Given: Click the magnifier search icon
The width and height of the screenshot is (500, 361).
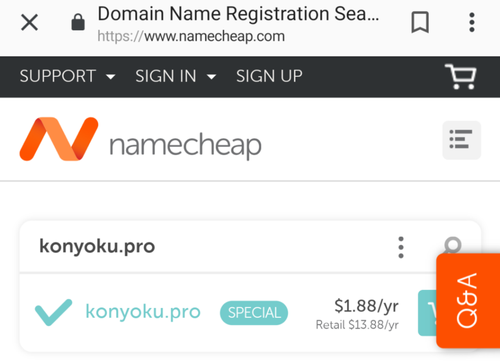Looking at the screenshot, I should [453, 245].
